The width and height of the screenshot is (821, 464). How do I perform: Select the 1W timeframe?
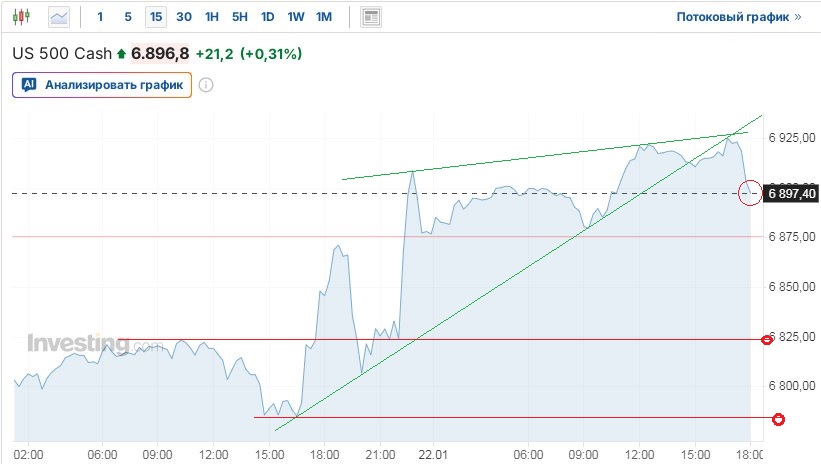click(296, 17)
